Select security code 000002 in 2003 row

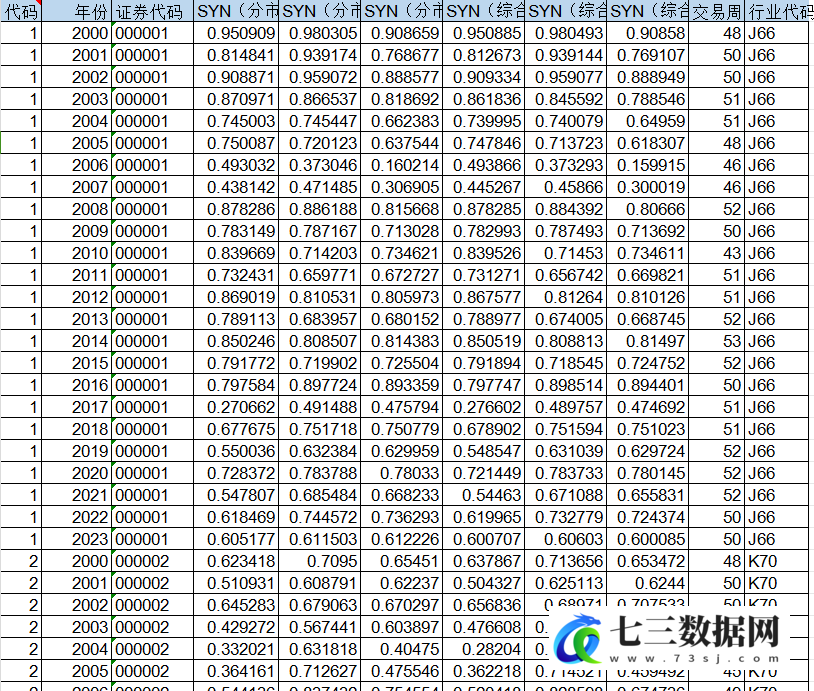point(152,627)
